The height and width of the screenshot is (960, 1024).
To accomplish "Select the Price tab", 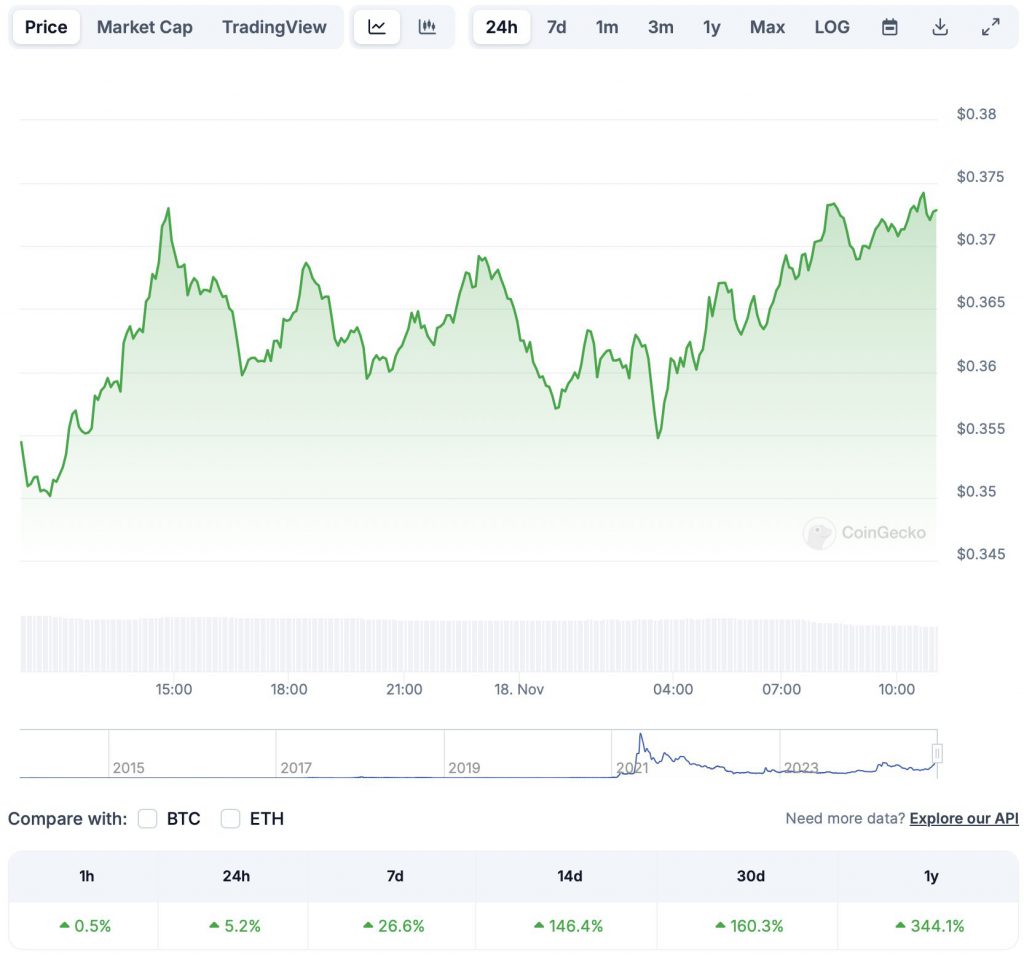I will point(45,27).
